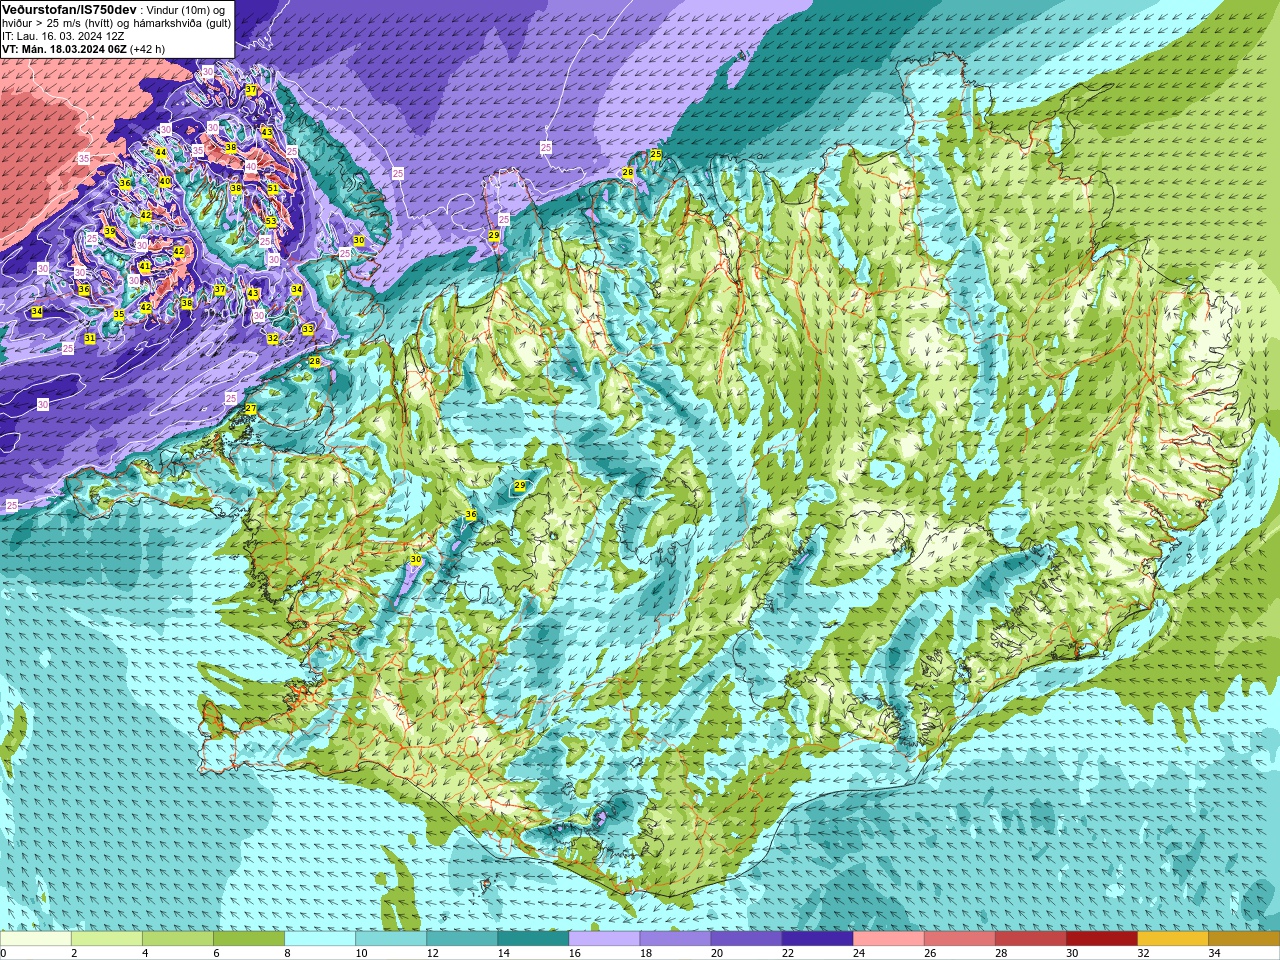Screen dimensions: 1280x960
Task: Select the legend tick label "16"
Action: coord(575,953)
